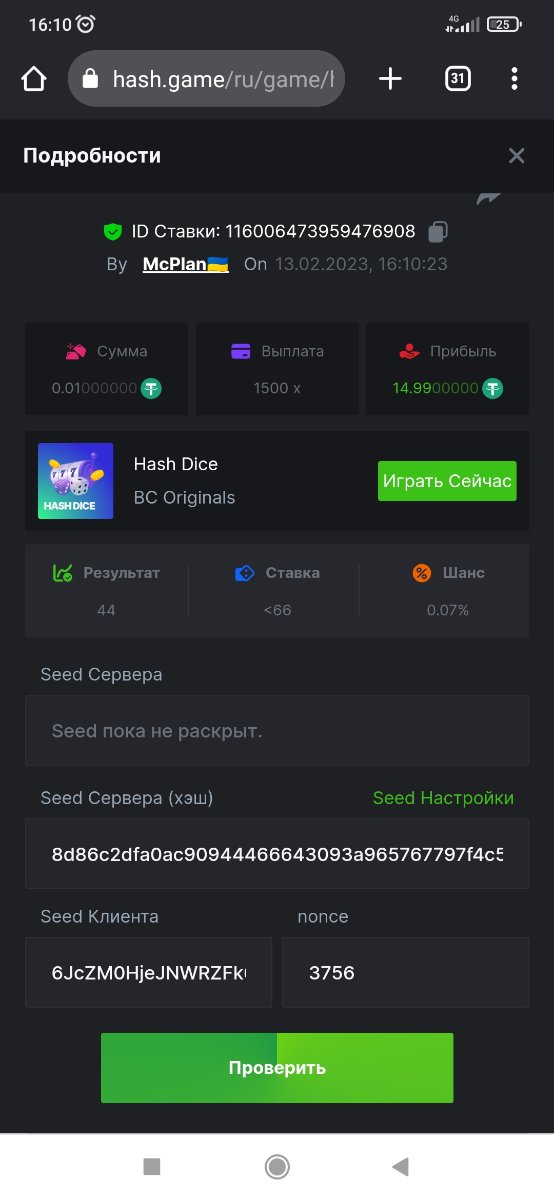Image resolution: width=554 pixels, height=1200 pixels.
Task: Open McPlan user profile link
Action: pos(186,264)
